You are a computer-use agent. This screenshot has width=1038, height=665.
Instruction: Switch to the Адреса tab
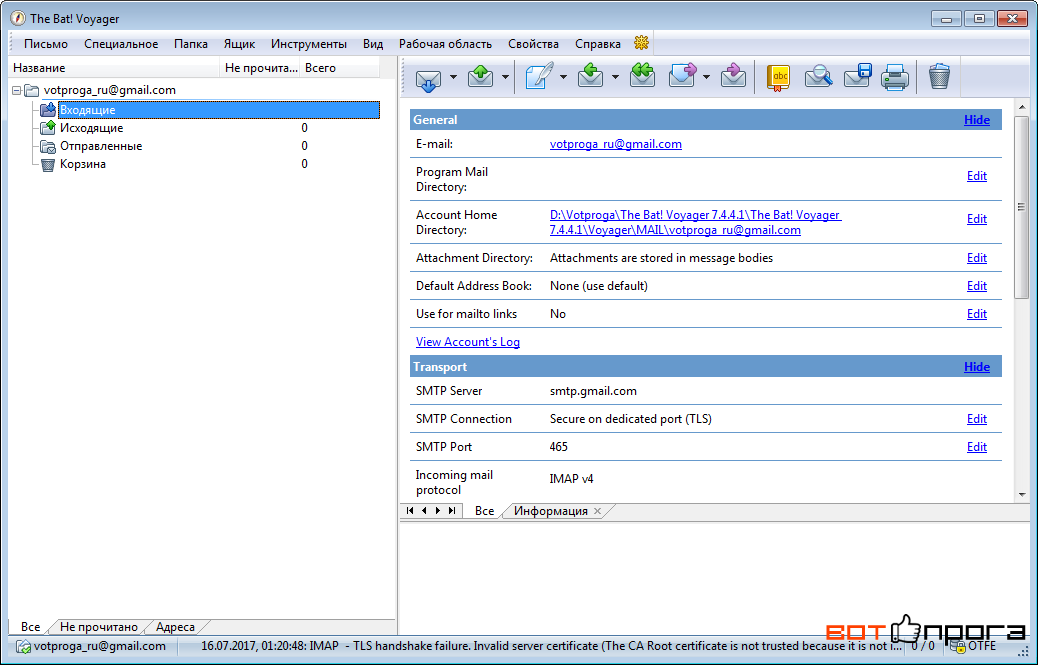(x=175, y=627)
